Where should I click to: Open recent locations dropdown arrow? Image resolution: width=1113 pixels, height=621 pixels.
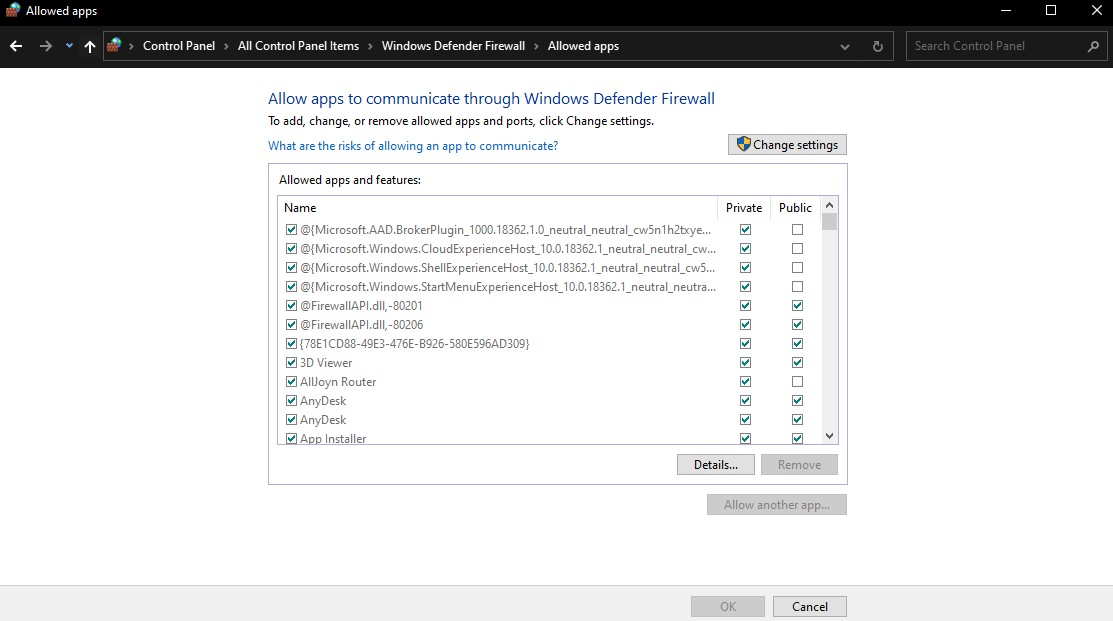click(69, 46)
